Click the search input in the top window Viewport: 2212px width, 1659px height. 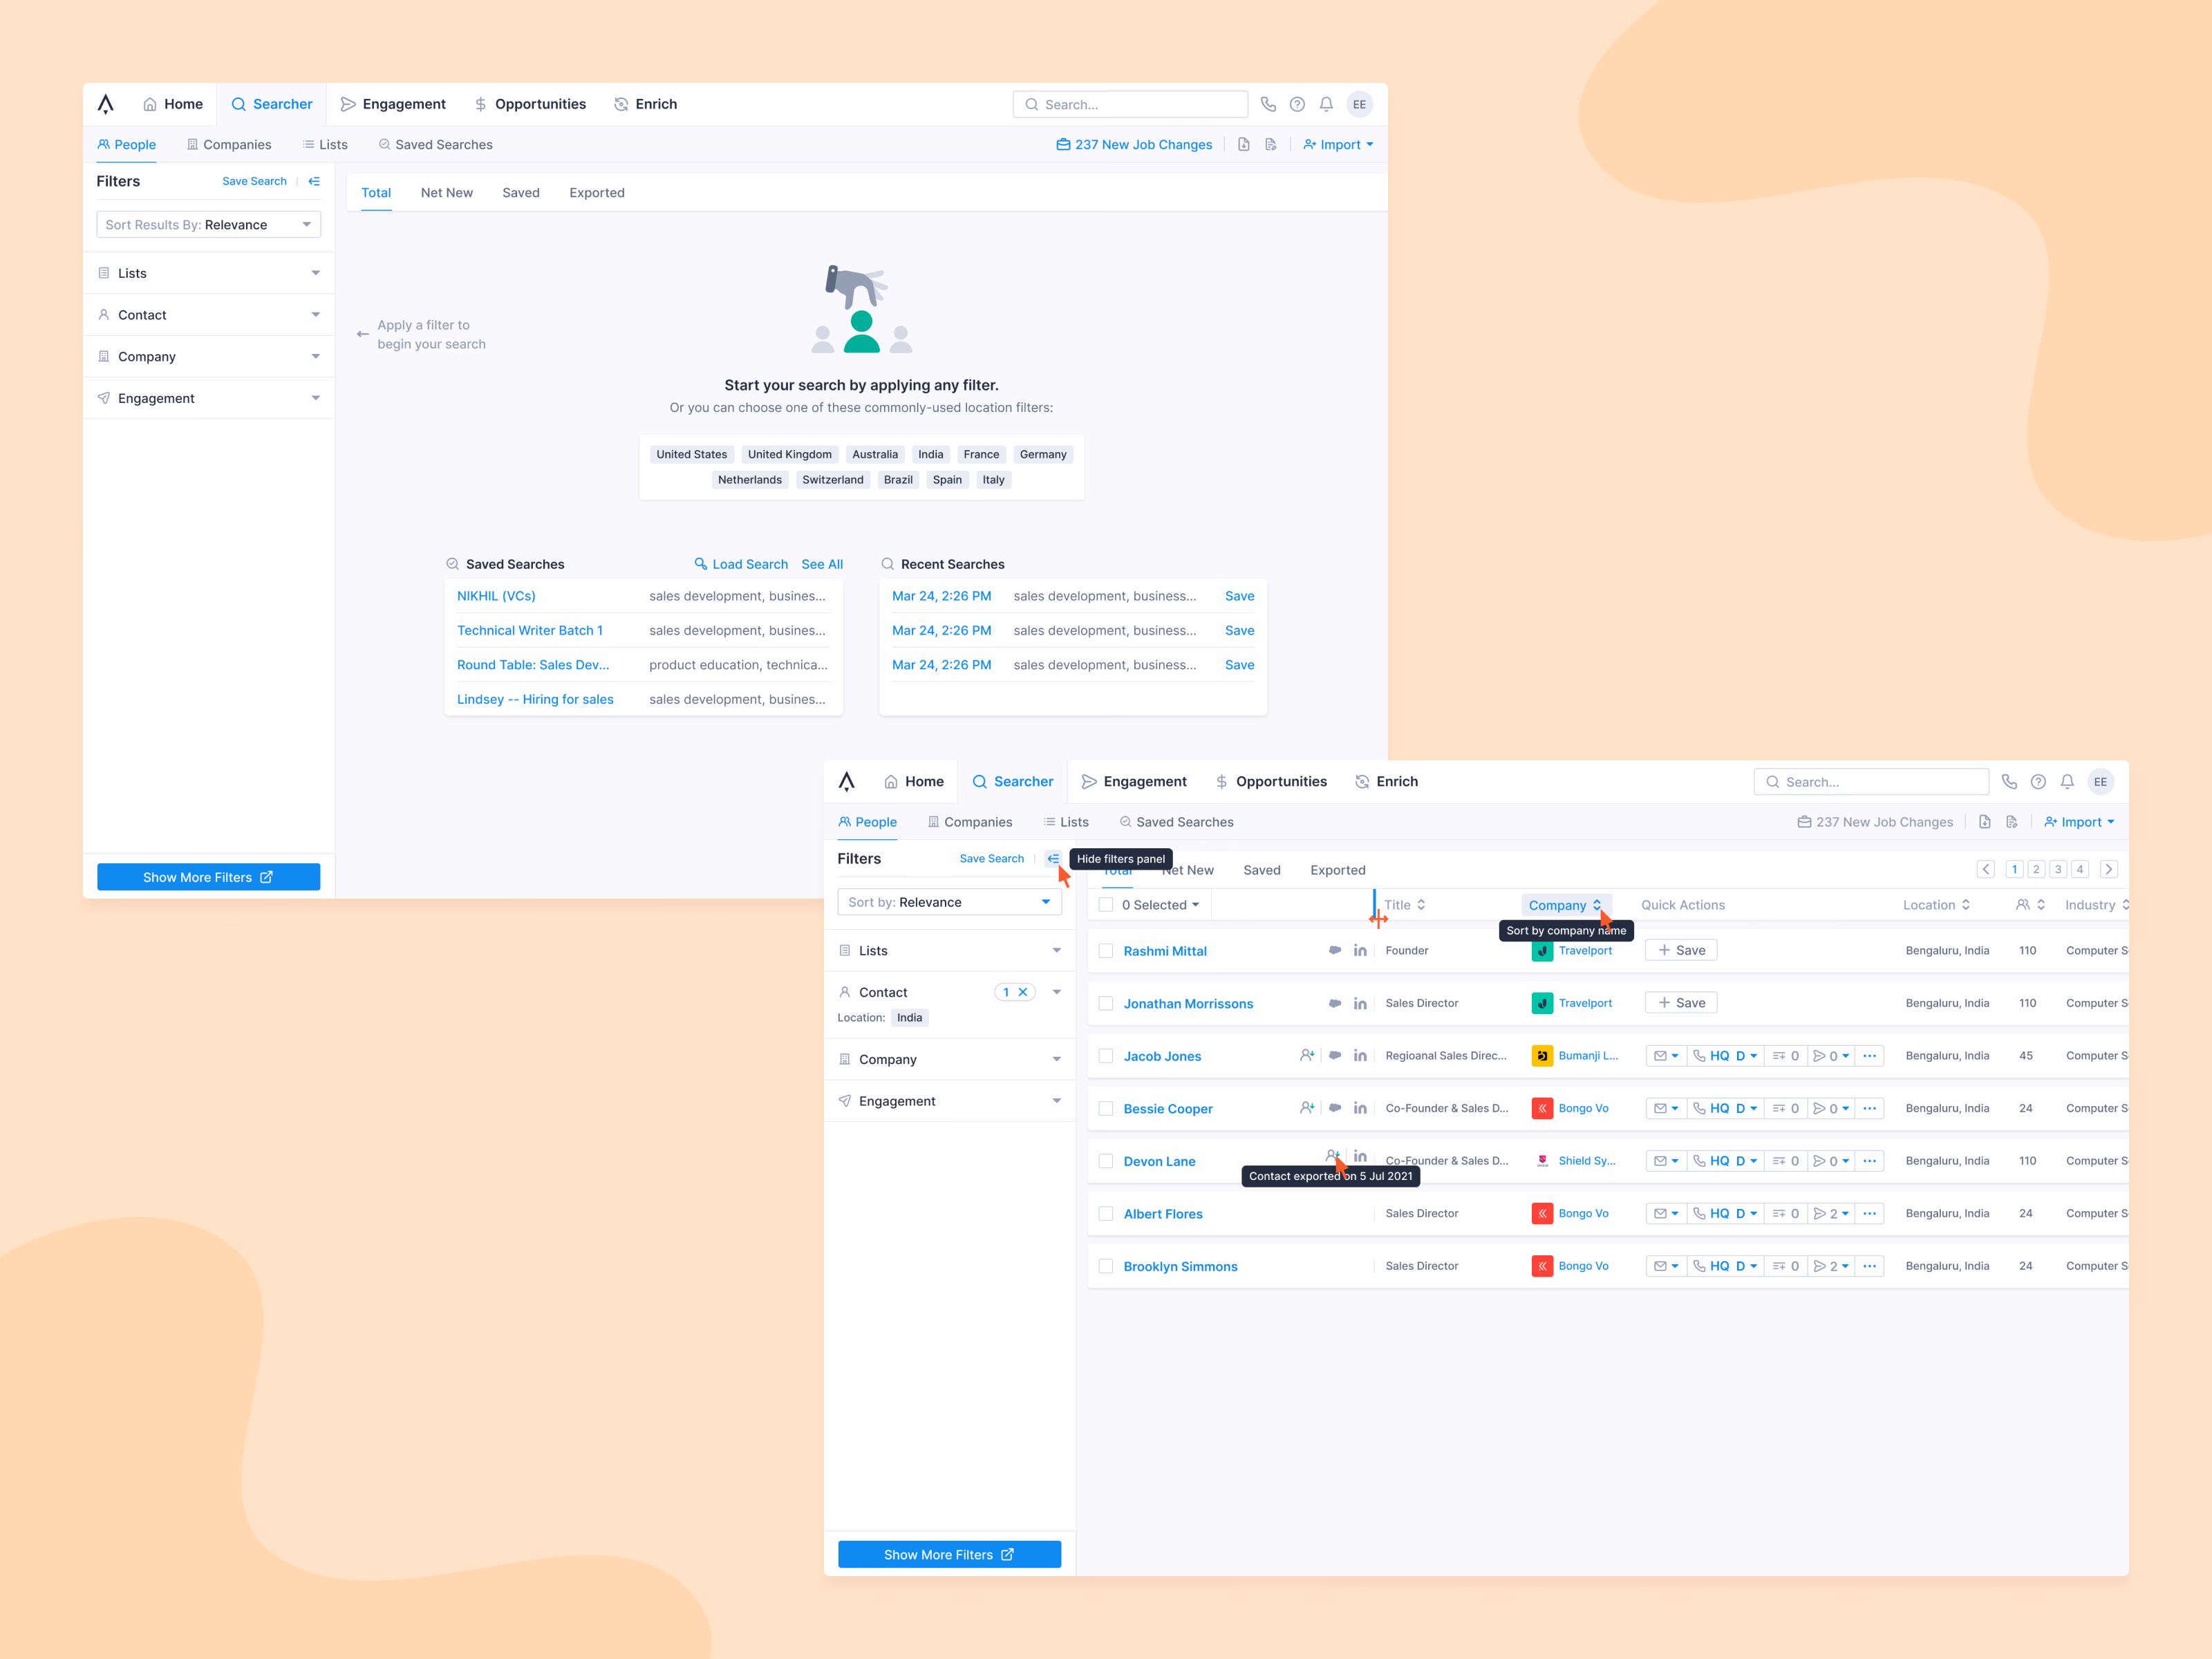[x=1130, y=104]
